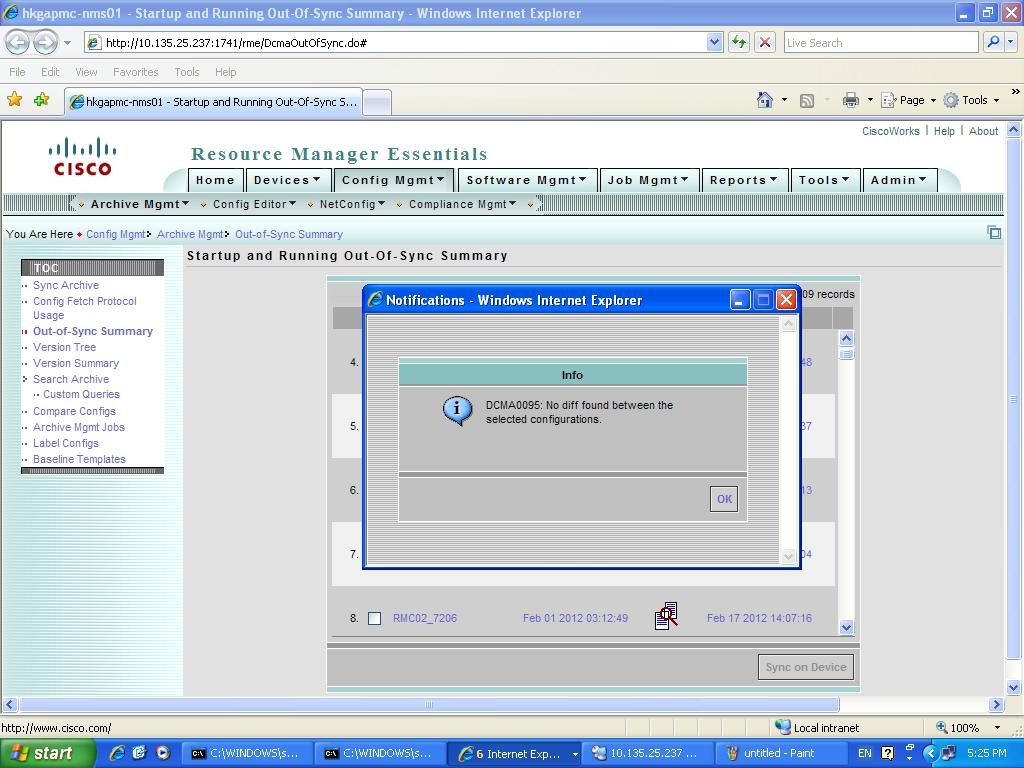
Task: Expand the NetConfig submenu
Action: [x=352, y=204]
